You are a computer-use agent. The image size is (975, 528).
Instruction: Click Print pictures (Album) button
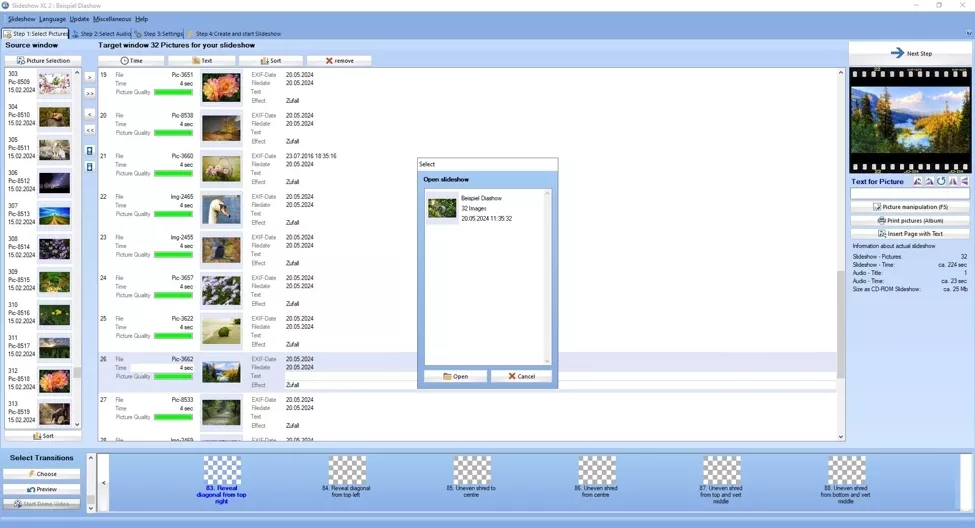click(910, 220)
